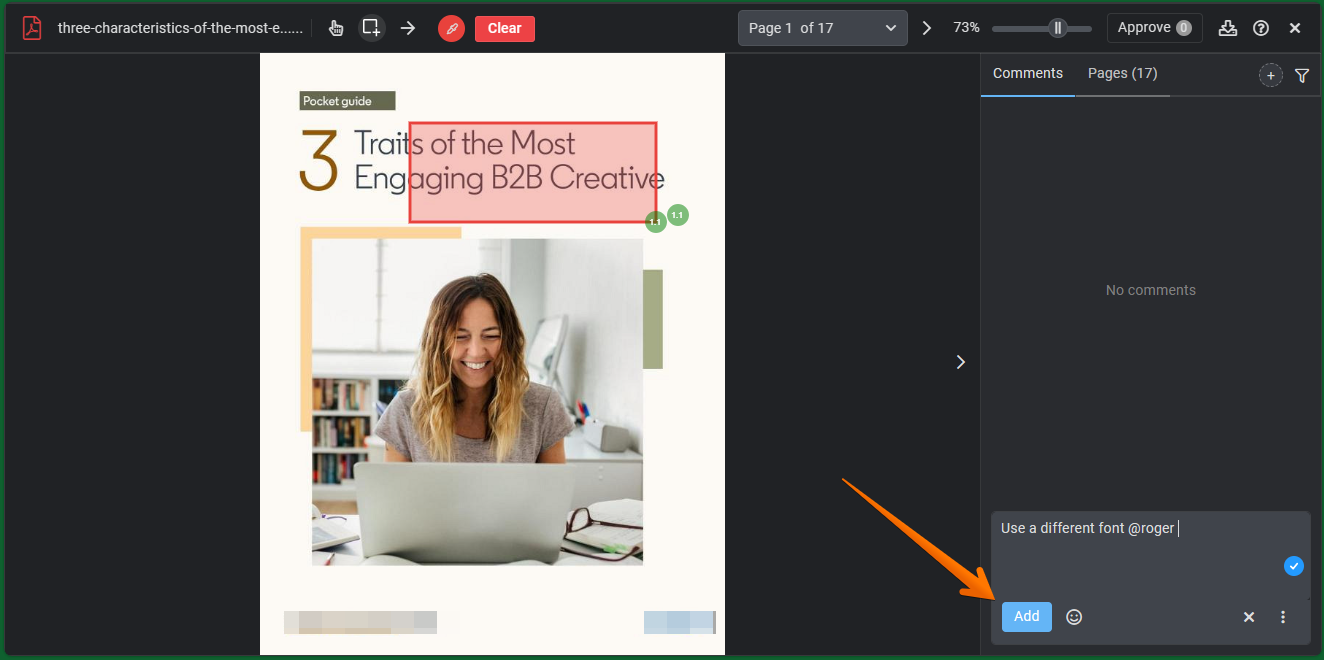
Task: Go to next page using chevron
Action: tap(926, 28)
